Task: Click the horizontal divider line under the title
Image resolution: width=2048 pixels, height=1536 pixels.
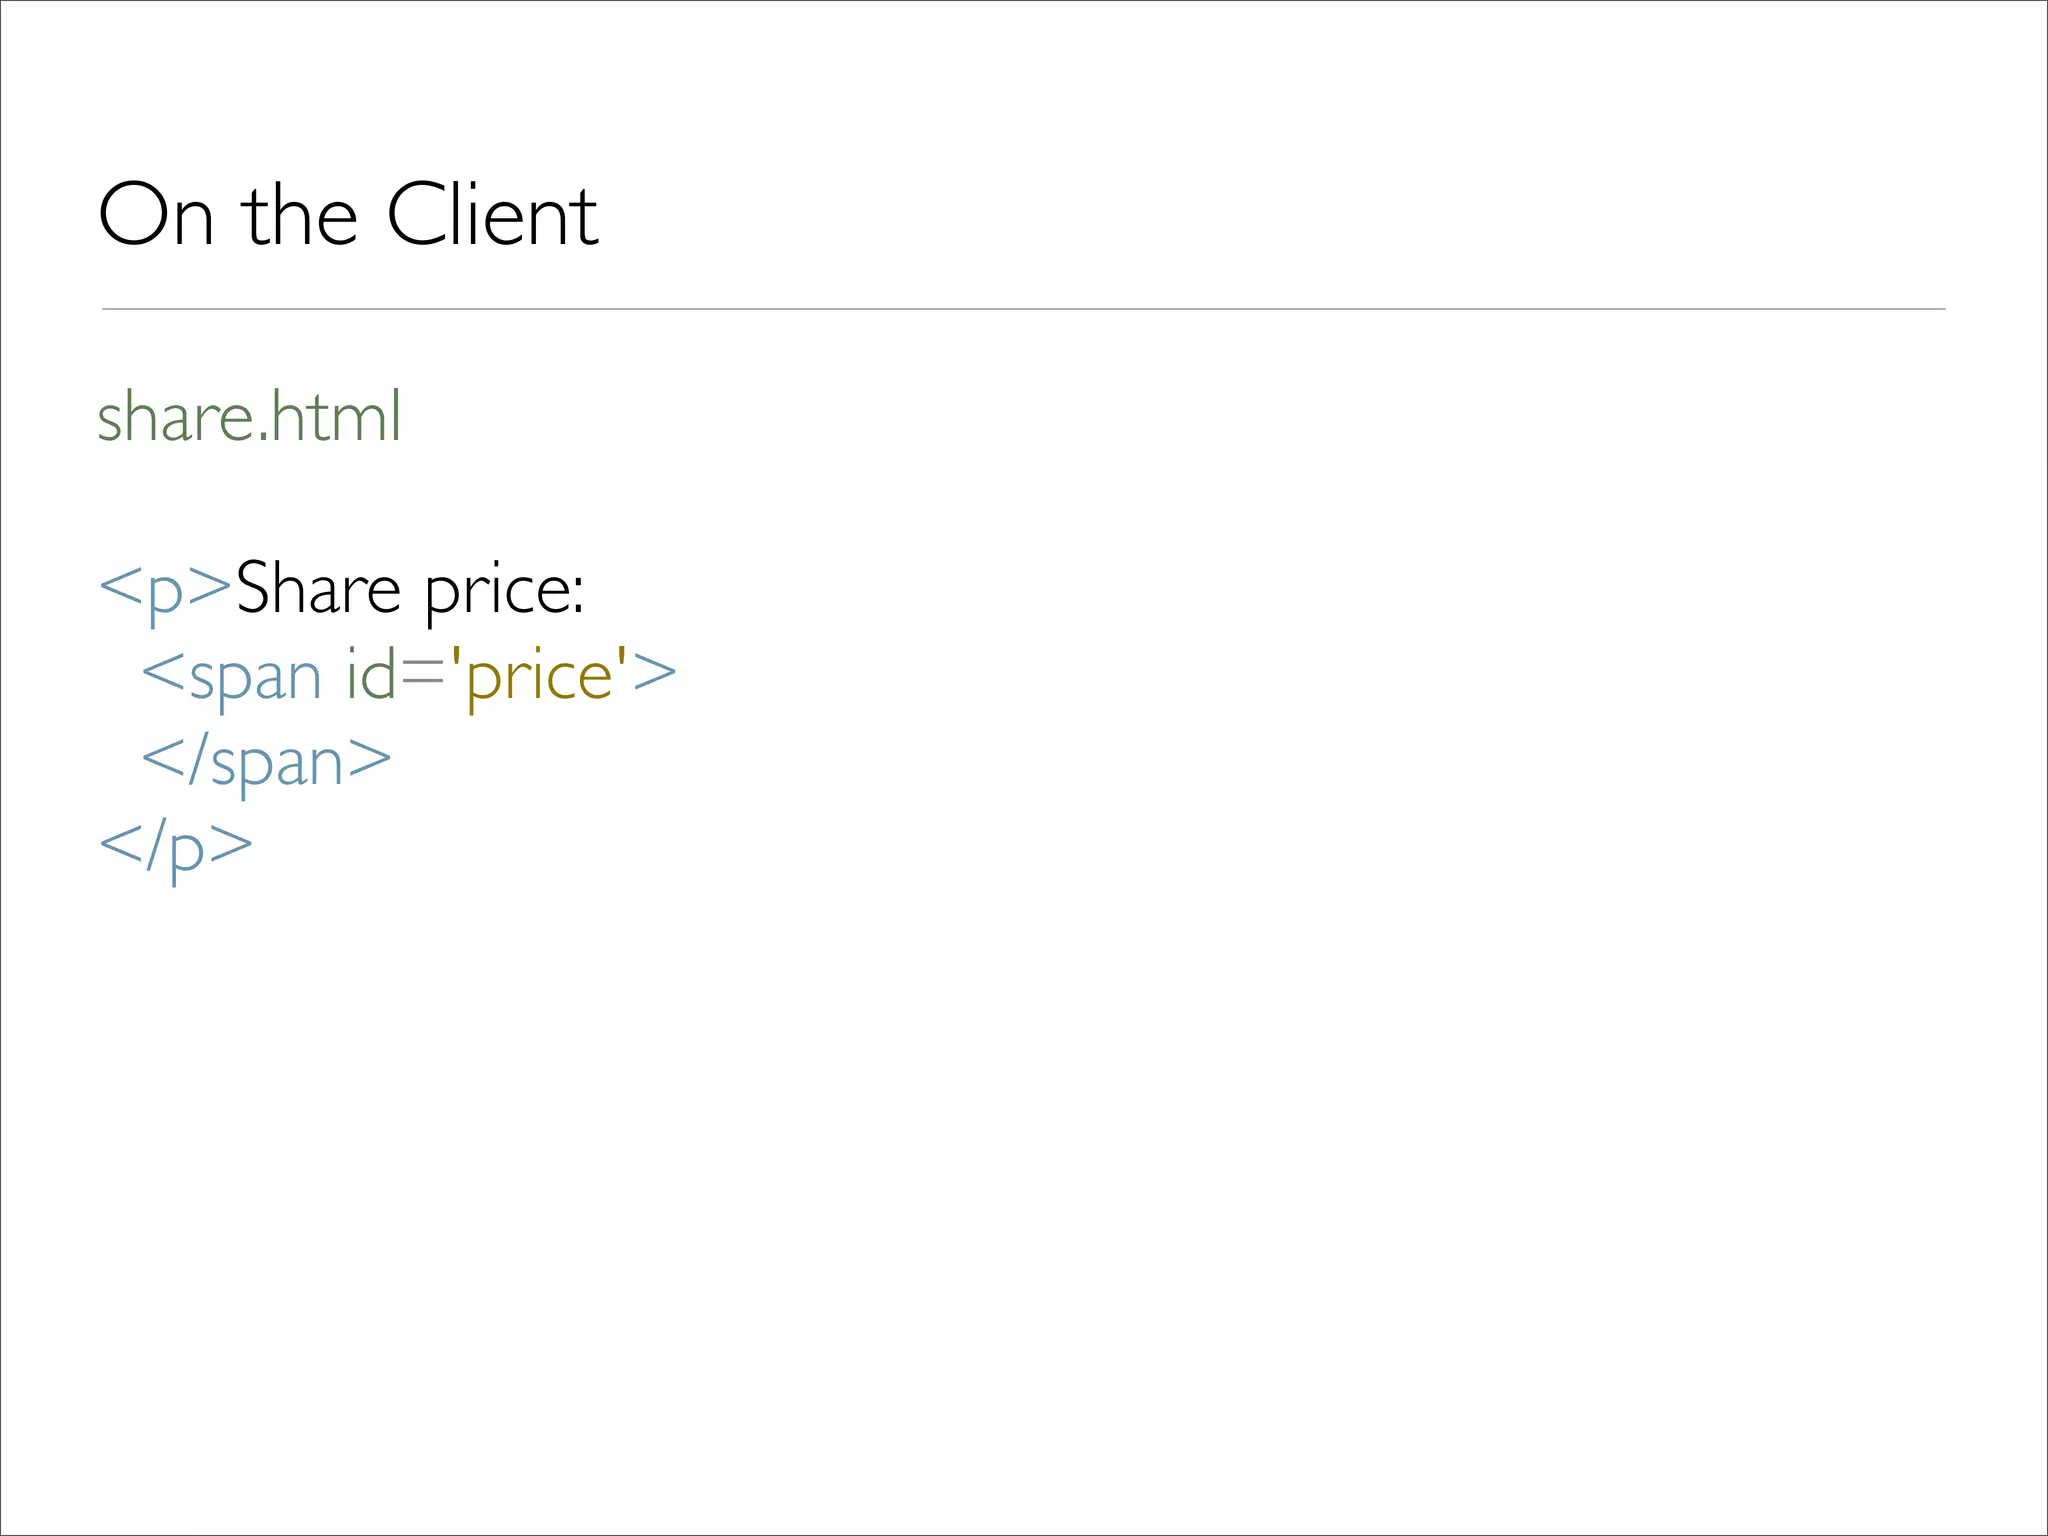Action: tap(1023, 309)
